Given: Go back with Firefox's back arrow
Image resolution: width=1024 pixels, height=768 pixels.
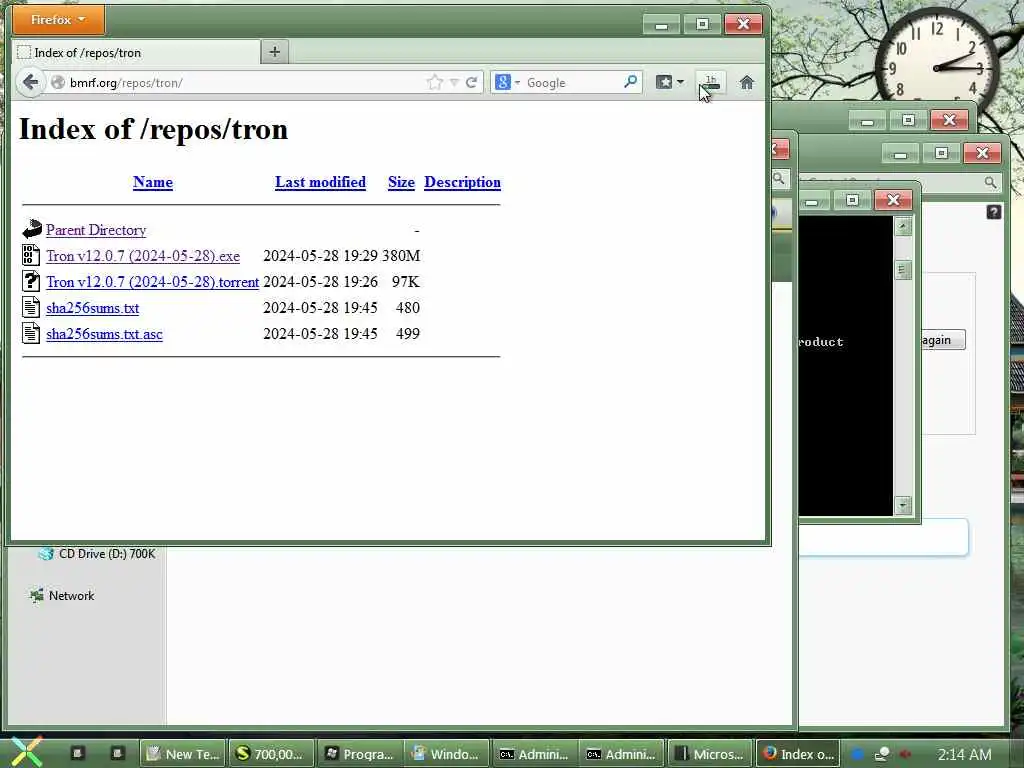Looking at the screenshot, I should tap(30, 82).
